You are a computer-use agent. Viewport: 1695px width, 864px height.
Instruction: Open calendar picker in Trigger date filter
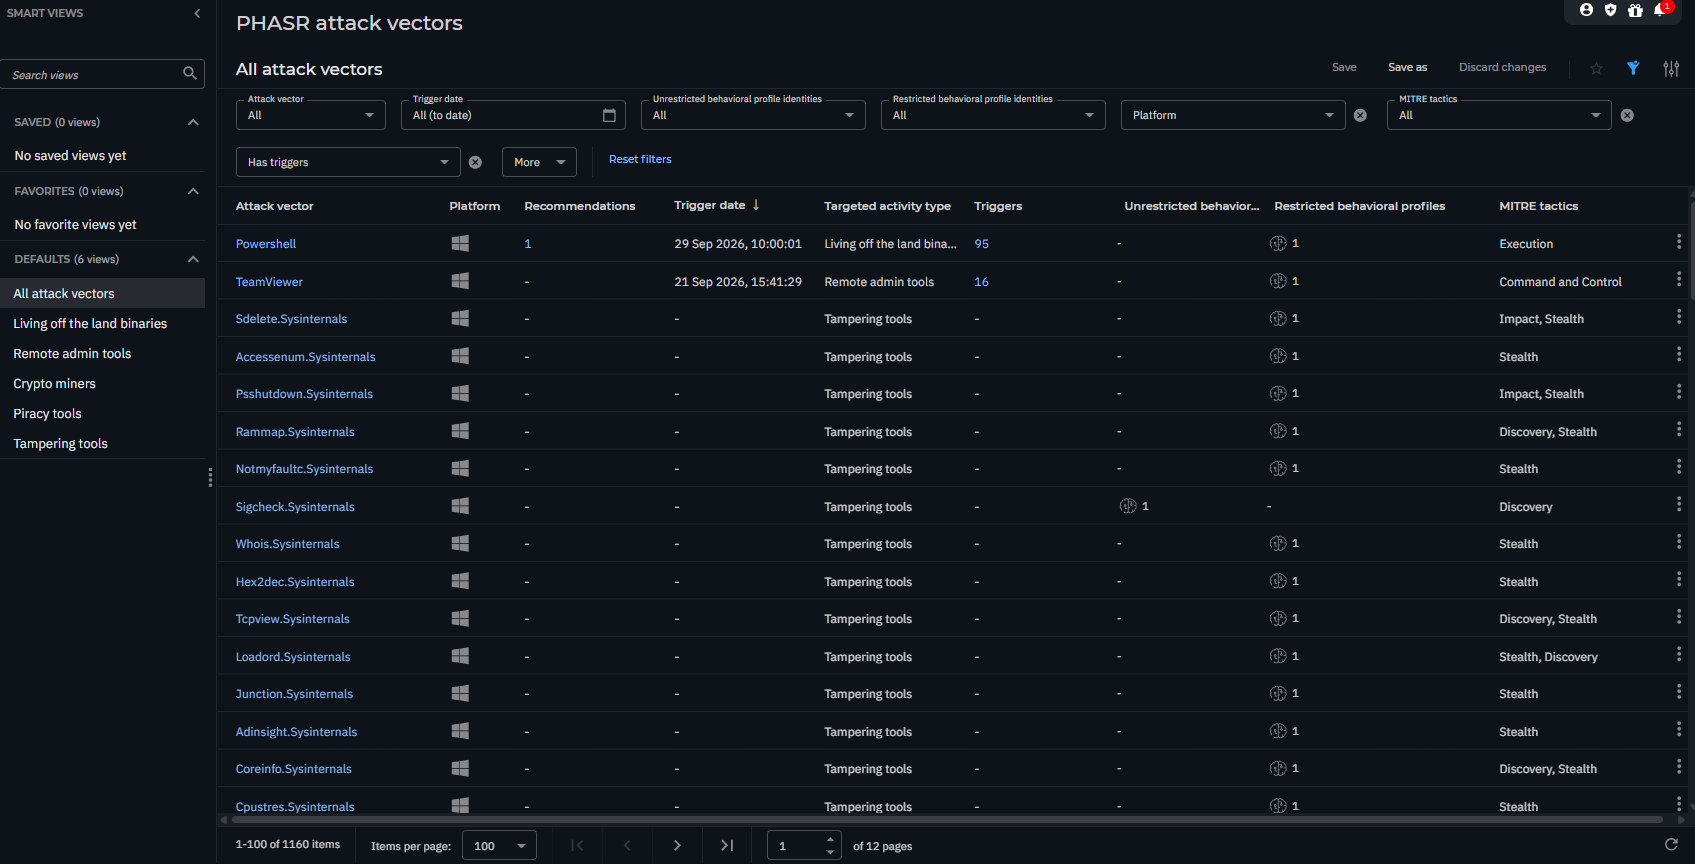[x=609, y=115]
